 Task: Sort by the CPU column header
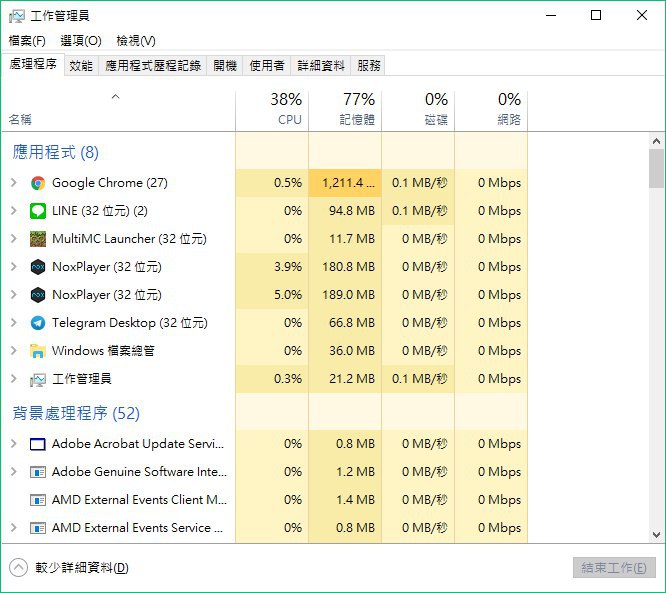click(272, 110)
